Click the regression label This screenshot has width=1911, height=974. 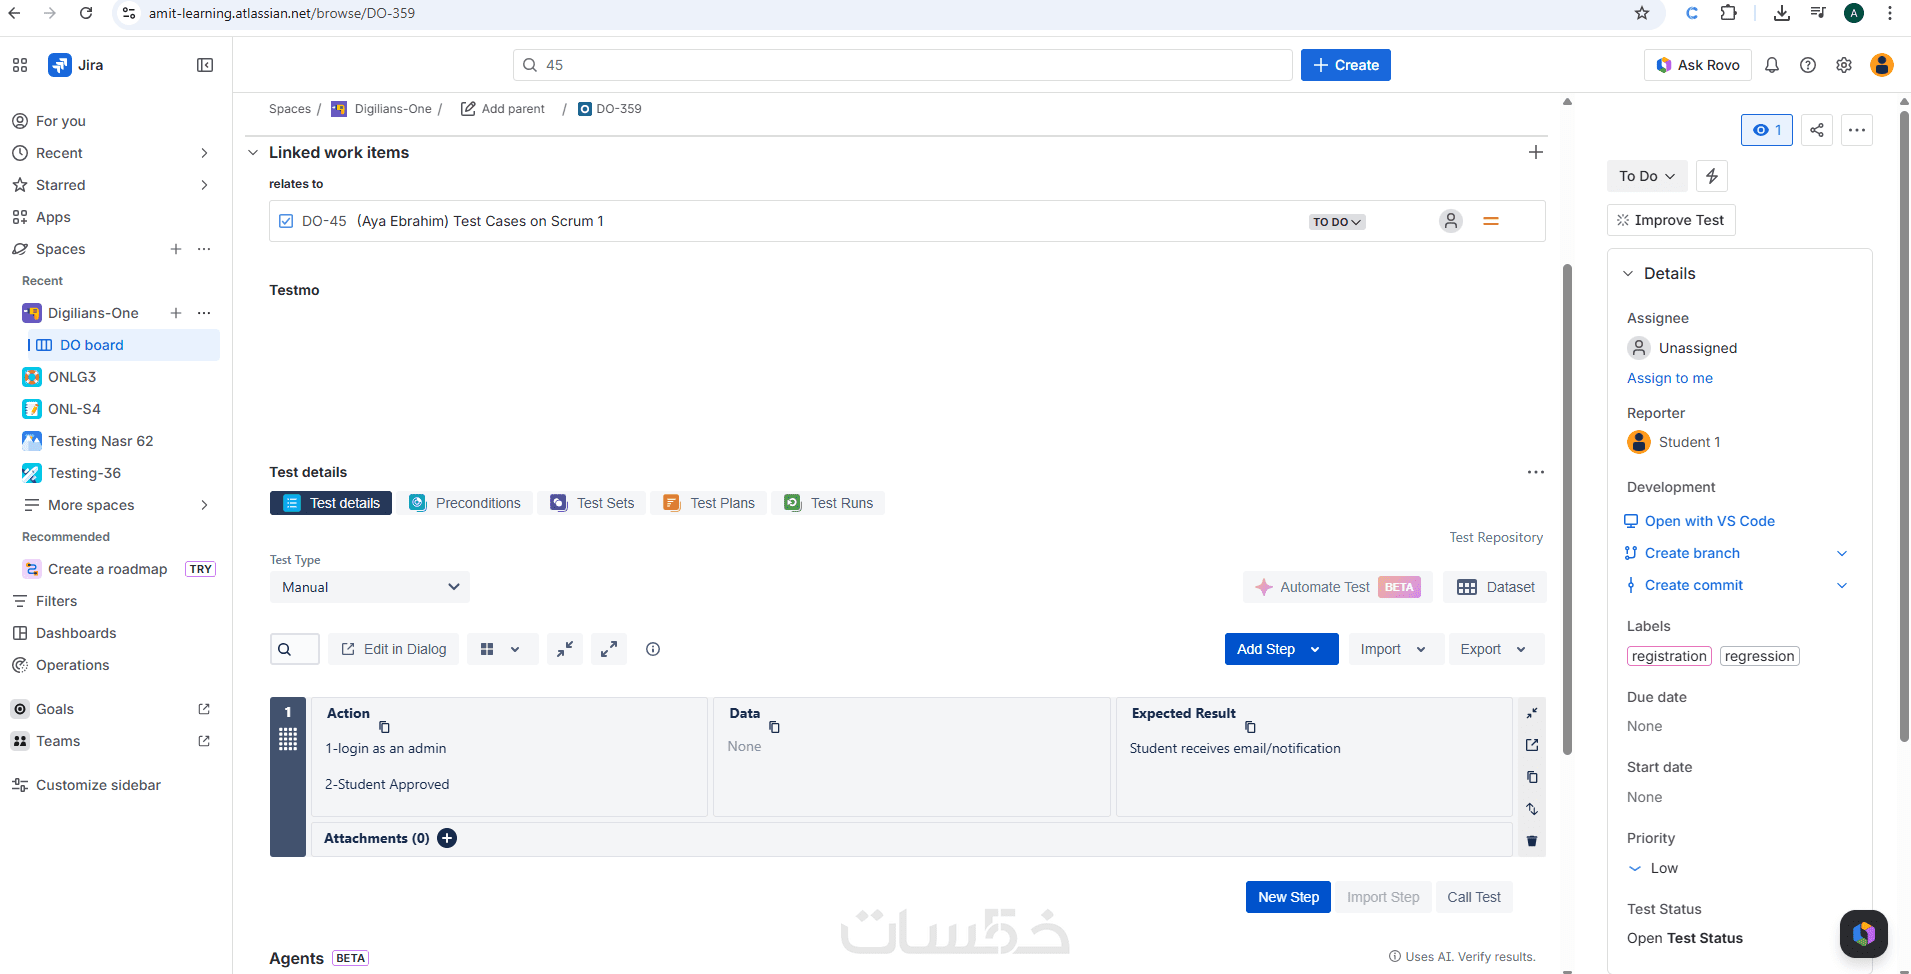1760,656
